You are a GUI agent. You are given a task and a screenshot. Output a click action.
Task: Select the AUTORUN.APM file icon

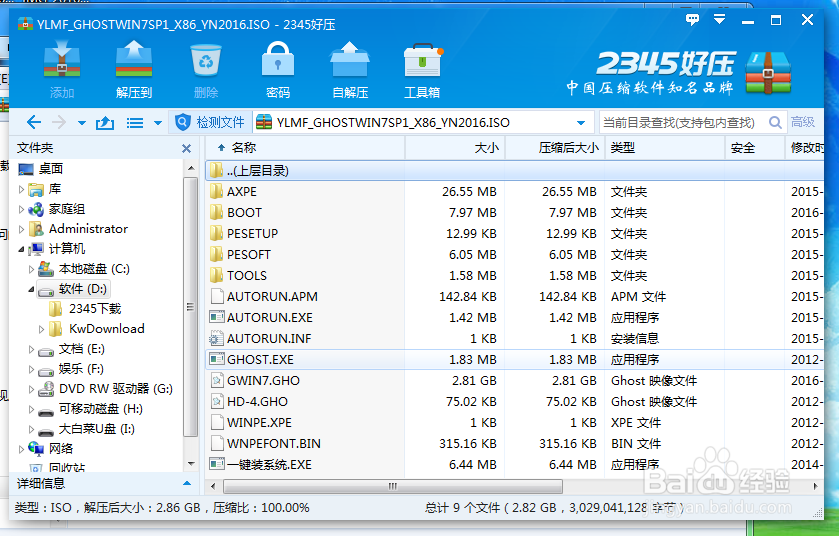click(217, 296)
